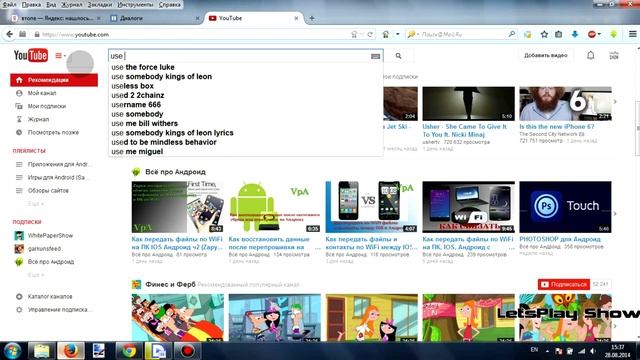
Task: Click the YouTube search magnifier button
Action: (398, 56)
